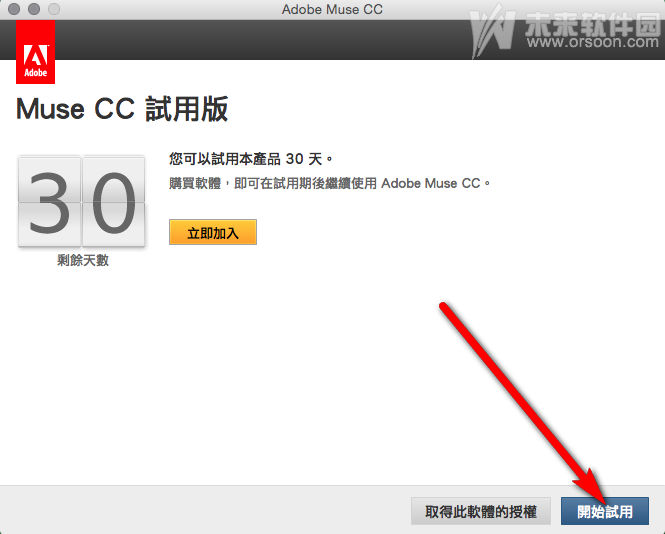Click the 立即加入 join now button
665x534 pixels.
point(213,232)
